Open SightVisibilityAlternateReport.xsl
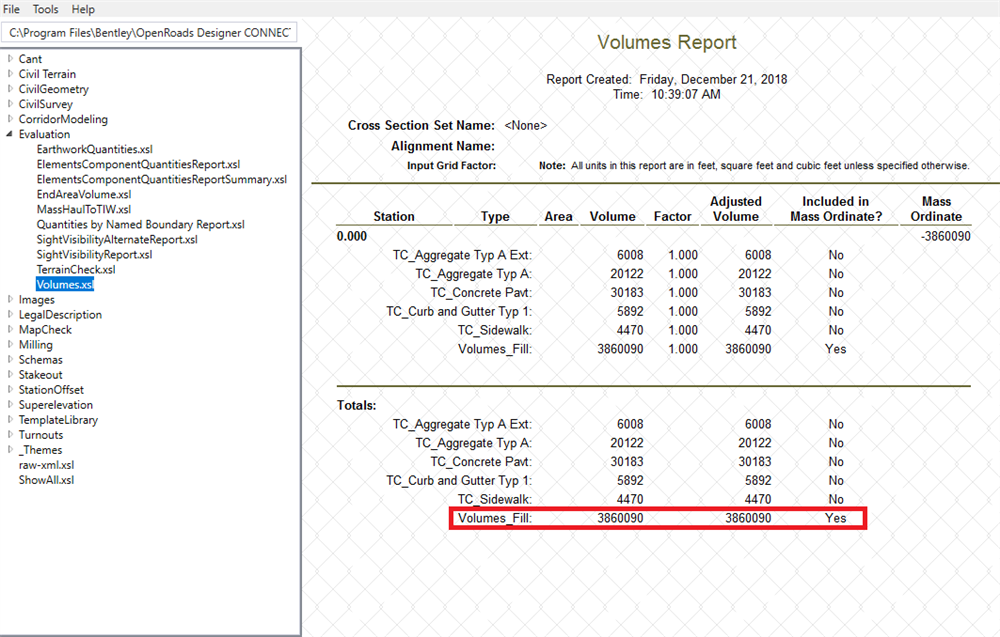Screen dimensions: 1000x637 tap(117, 239)
